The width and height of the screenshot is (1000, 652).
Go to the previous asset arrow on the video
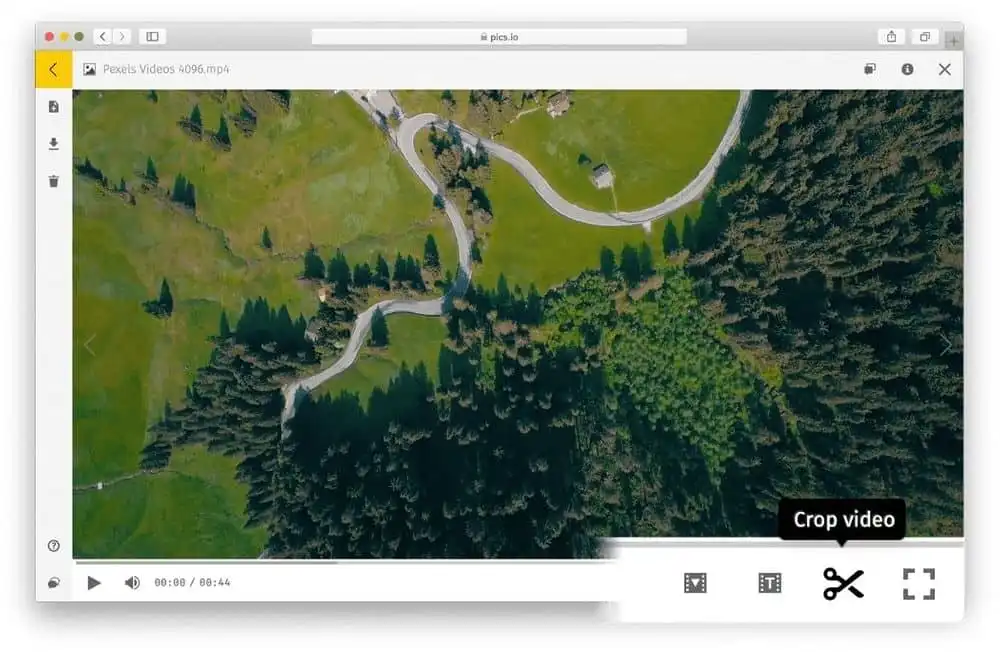click(90, 345)
